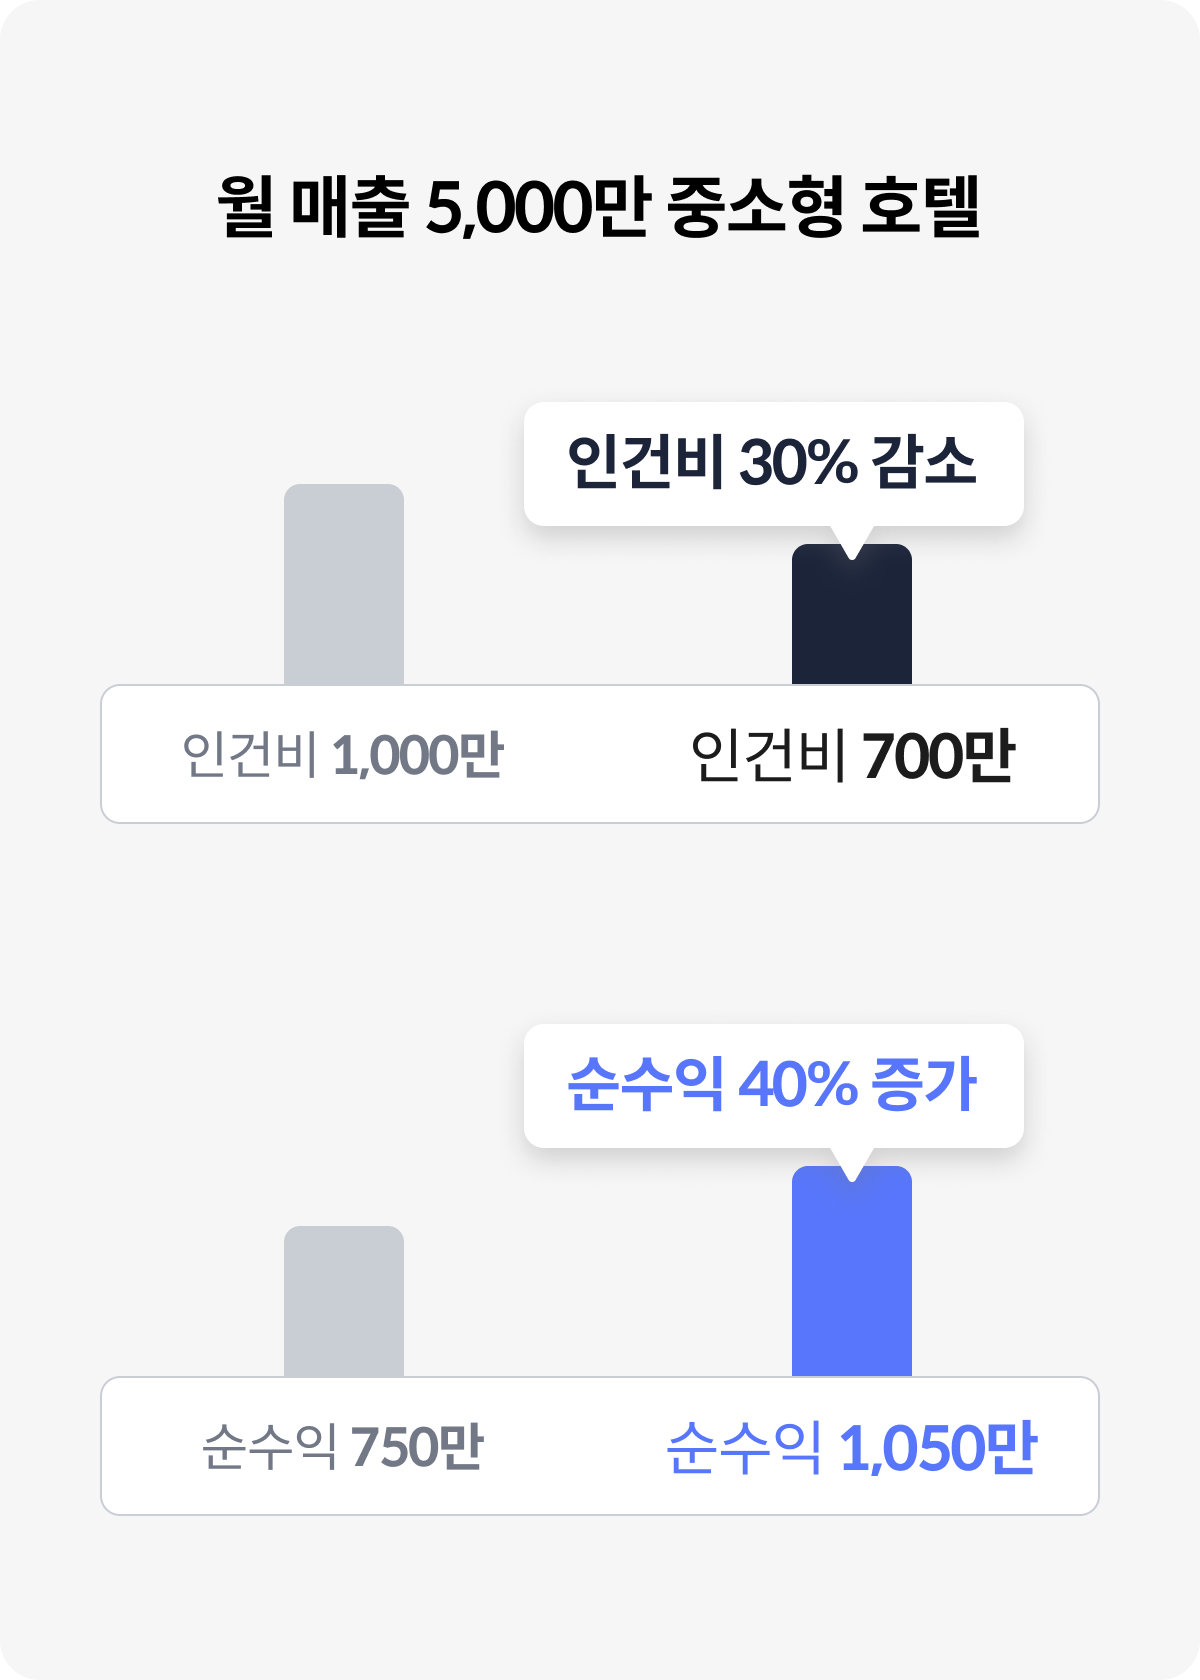Viewport: 1200px width, 1680px height.
Task: Click the 1,000만 bold gray number
Action: pos(418,755)
